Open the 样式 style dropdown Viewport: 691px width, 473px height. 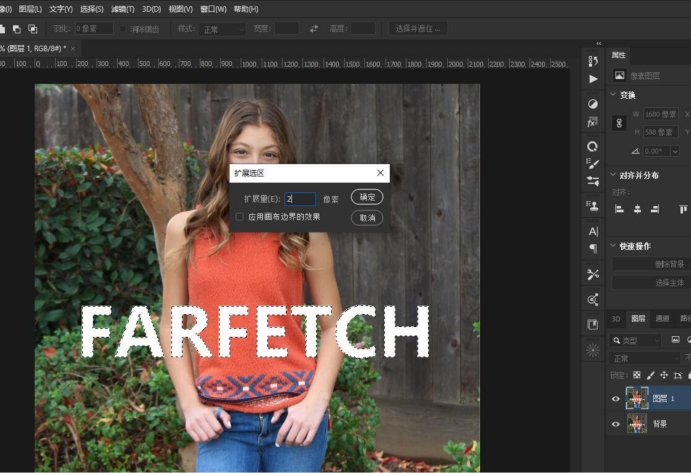point(223,29)
